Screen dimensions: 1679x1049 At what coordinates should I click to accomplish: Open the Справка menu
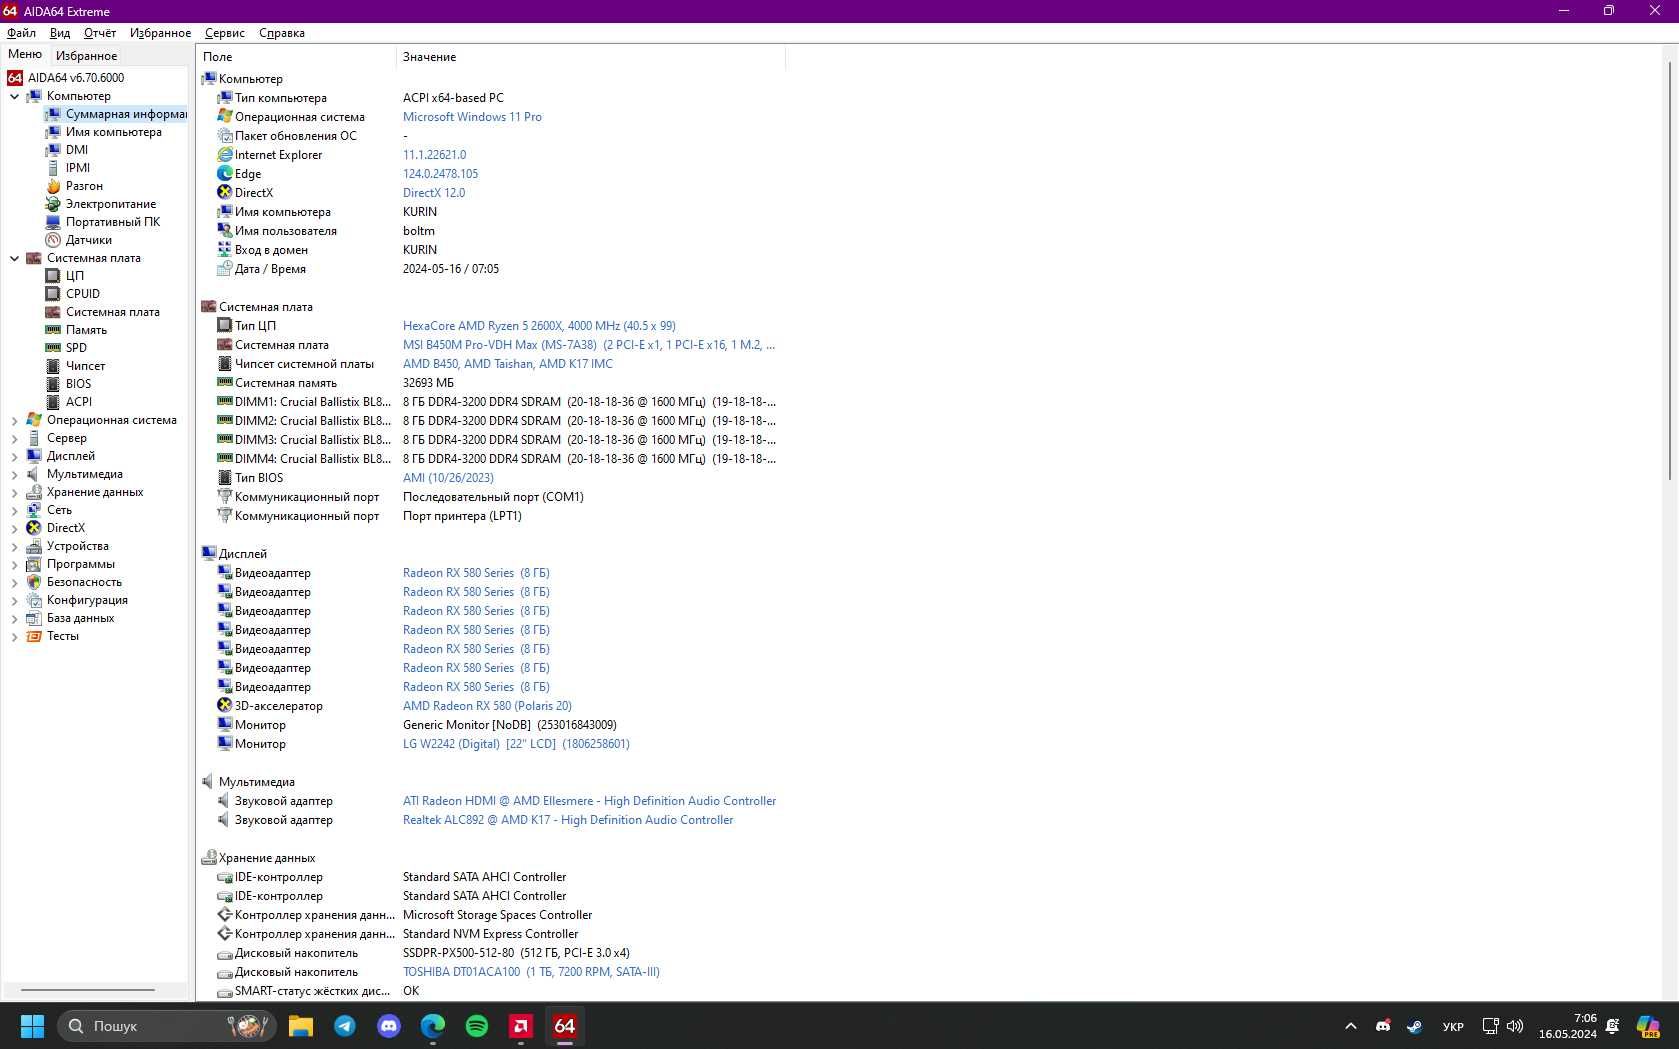click(282, 33)
